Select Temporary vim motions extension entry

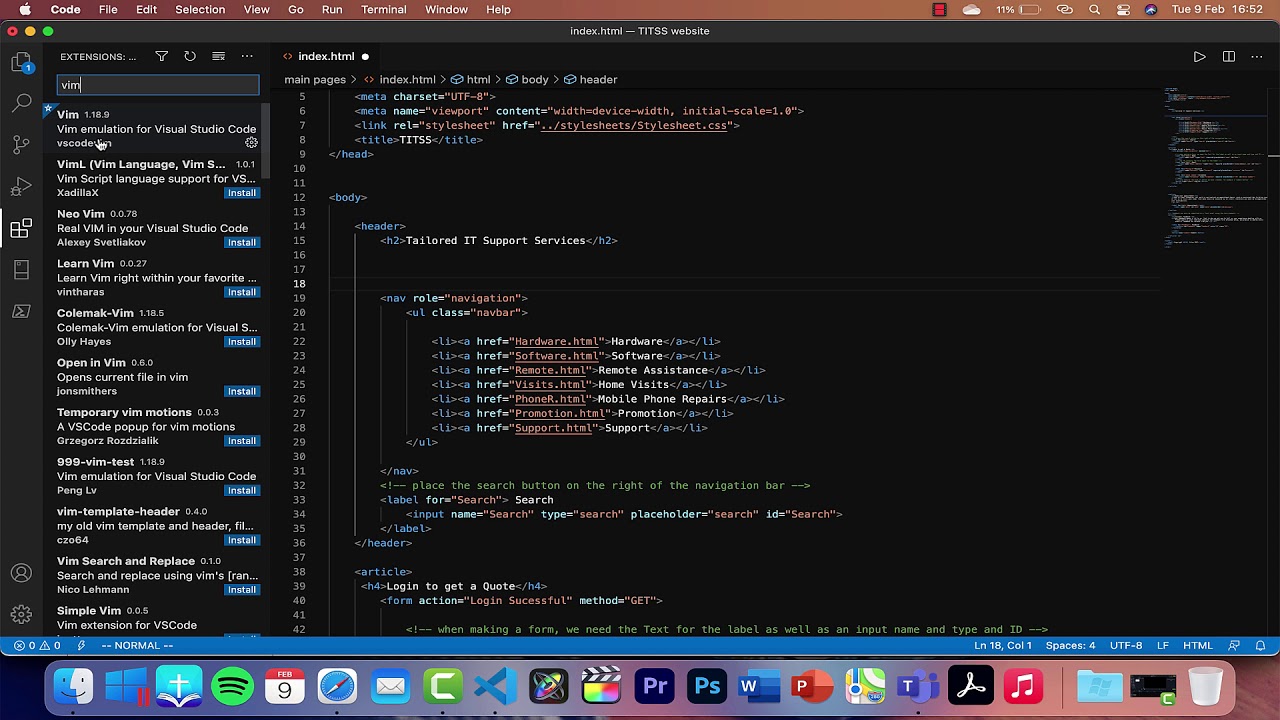157,427
